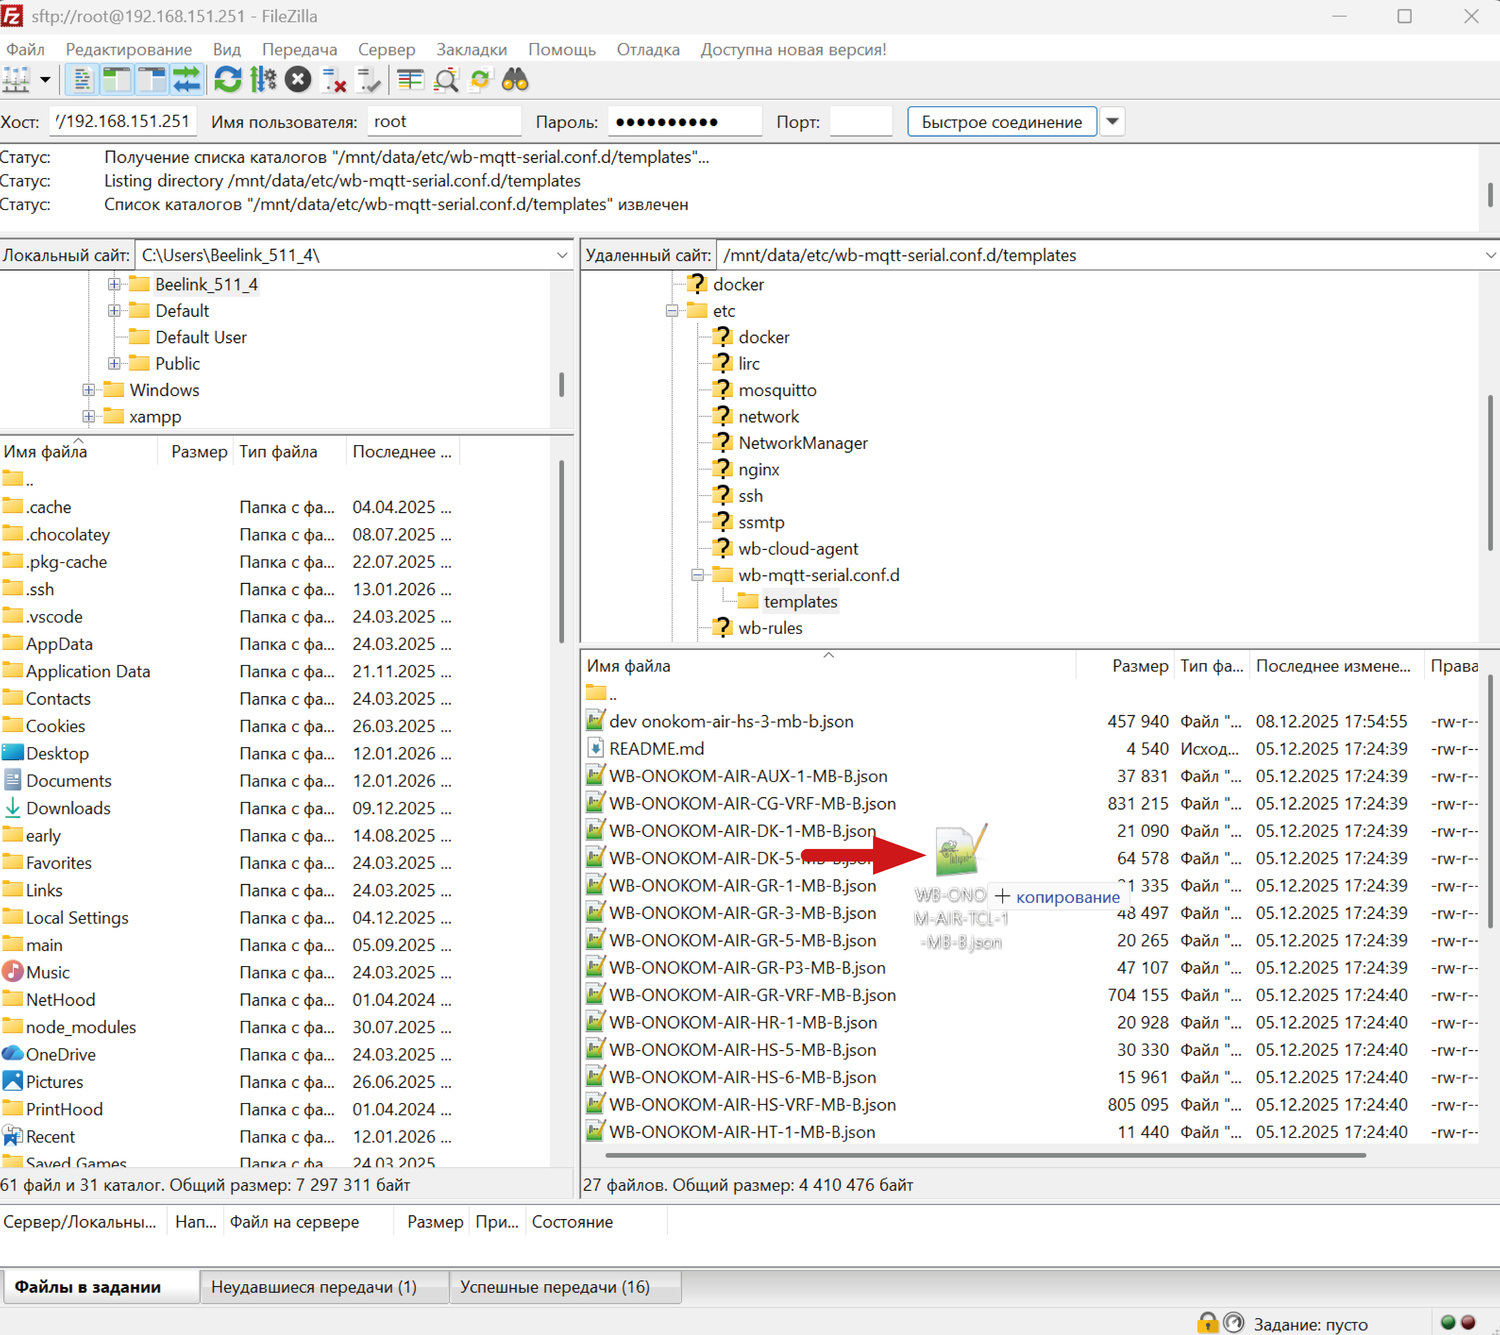The height and width of the screenshot is (1335, 1500).
Task: Open the Передача menu
Action: click(300, 49)
